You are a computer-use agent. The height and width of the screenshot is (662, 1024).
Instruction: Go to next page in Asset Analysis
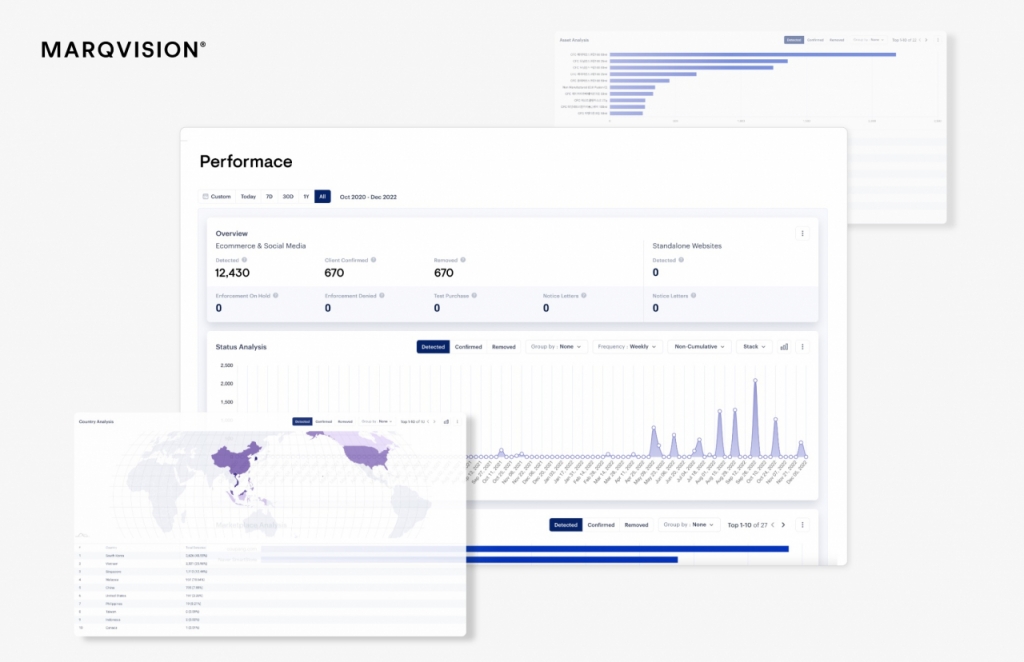[x=926, y=40]
